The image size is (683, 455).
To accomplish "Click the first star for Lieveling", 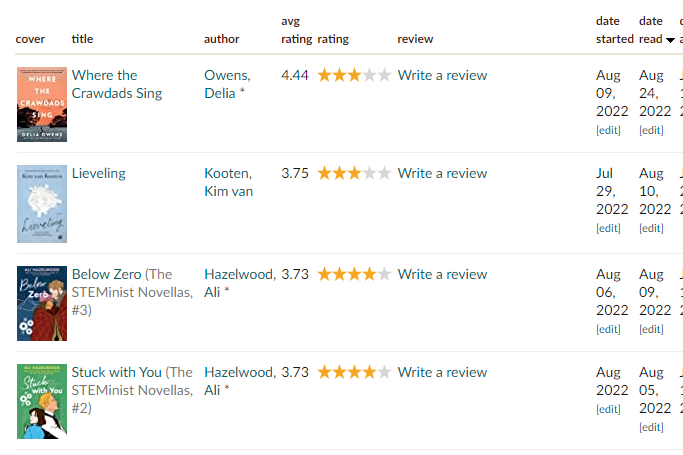I will click(x=325, y=173).
